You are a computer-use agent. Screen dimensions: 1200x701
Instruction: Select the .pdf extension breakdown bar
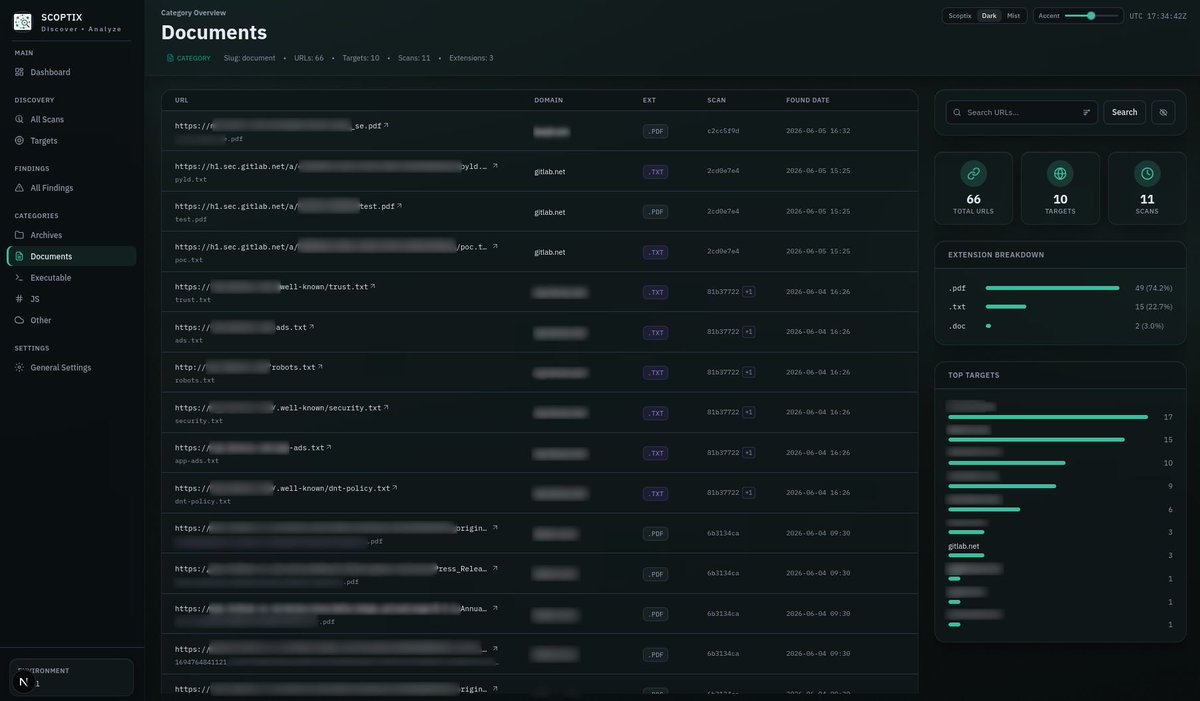pos(1052,288)
